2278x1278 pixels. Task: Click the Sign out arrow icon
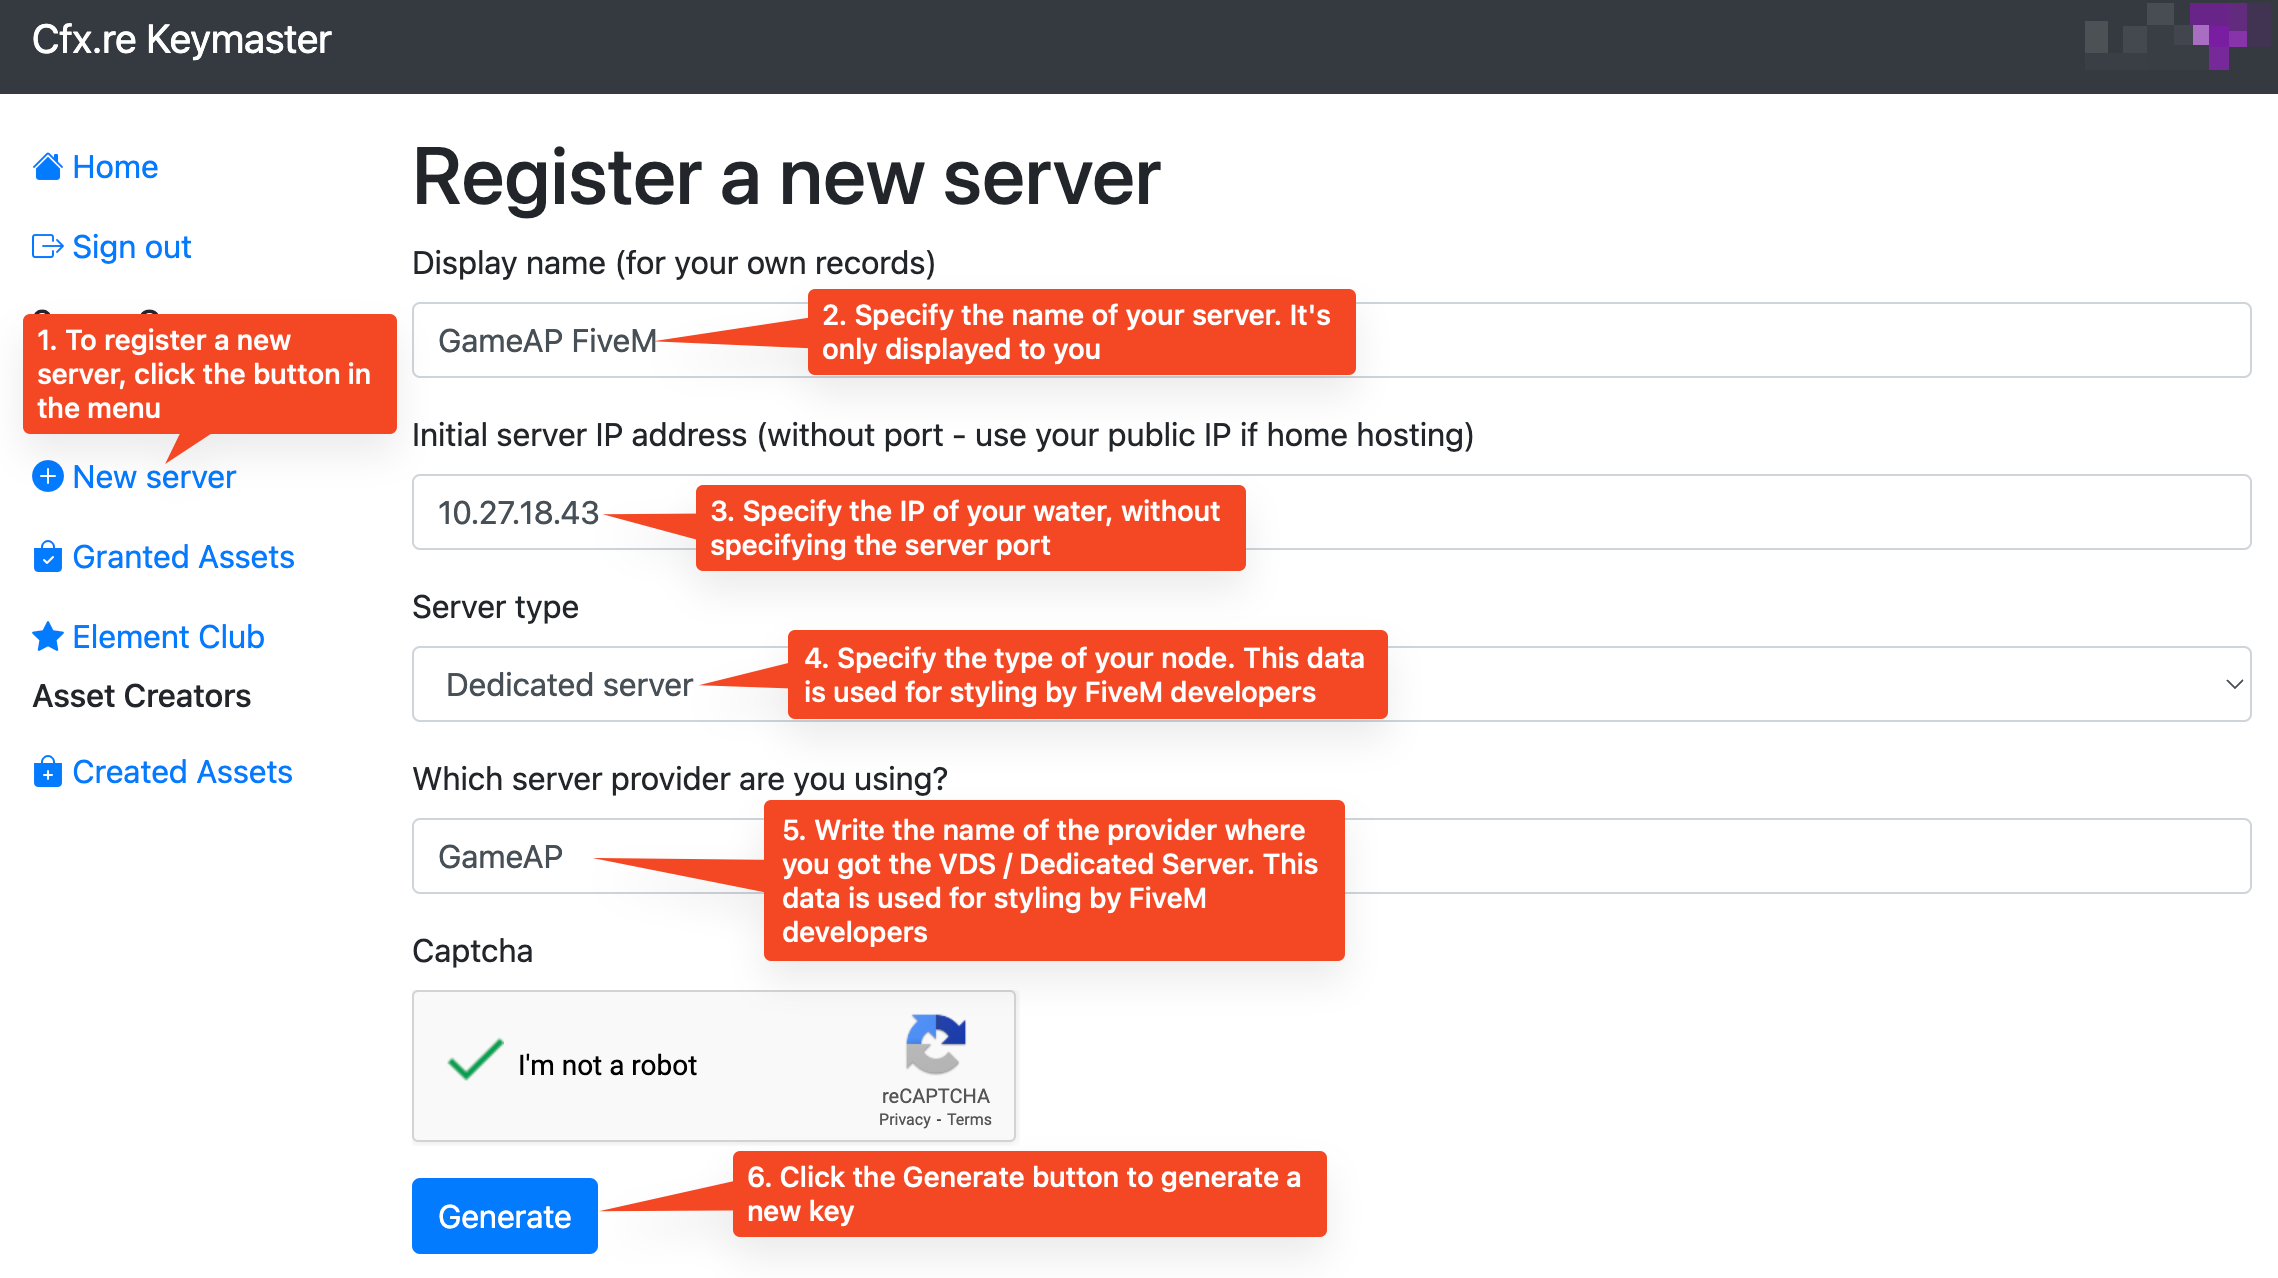(48, 247)
